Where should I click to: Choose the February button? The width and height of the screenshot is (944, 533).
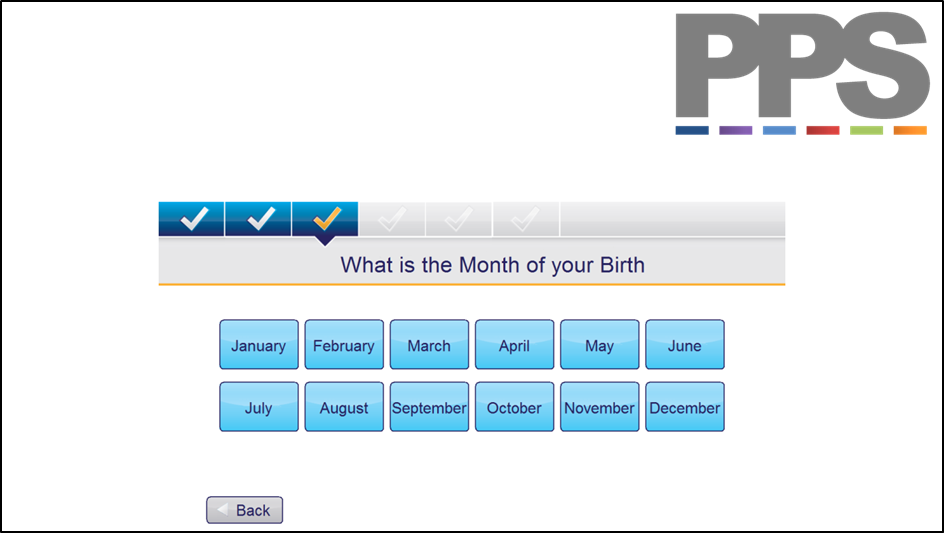point(344,344)
